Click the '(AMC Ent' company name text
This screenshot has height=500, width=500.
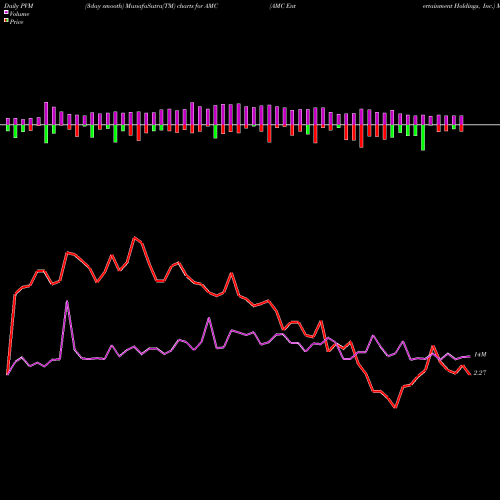283,6
